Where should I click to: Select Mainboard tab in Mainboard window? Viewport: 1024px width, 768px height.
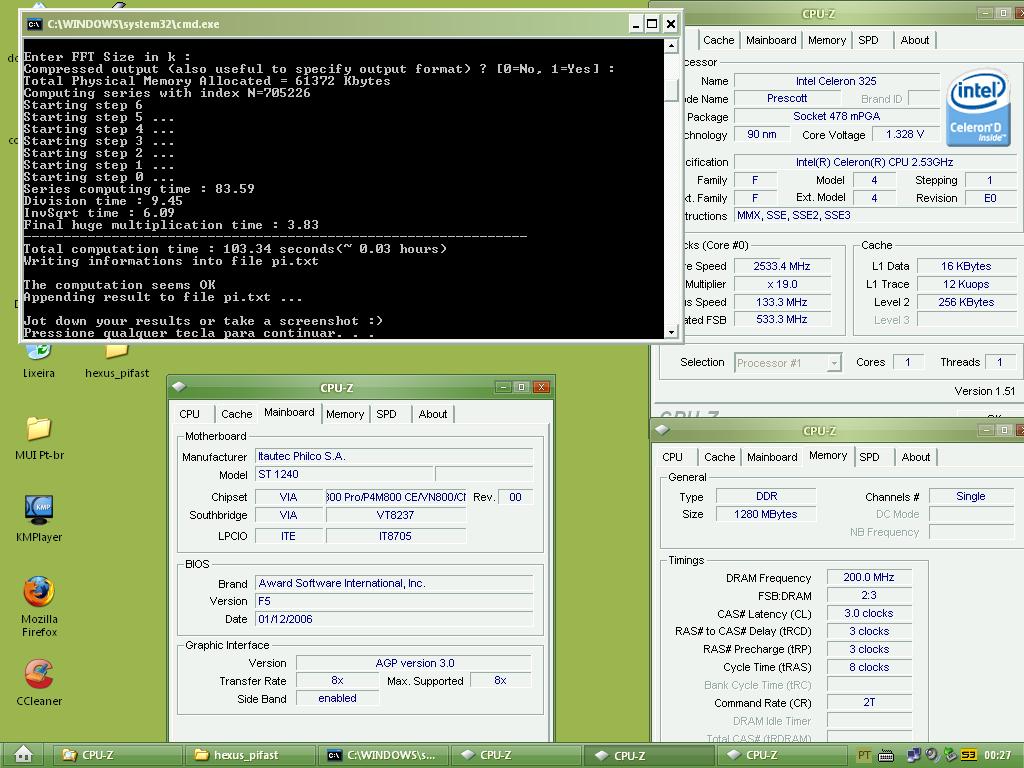(x=289, y=413)
